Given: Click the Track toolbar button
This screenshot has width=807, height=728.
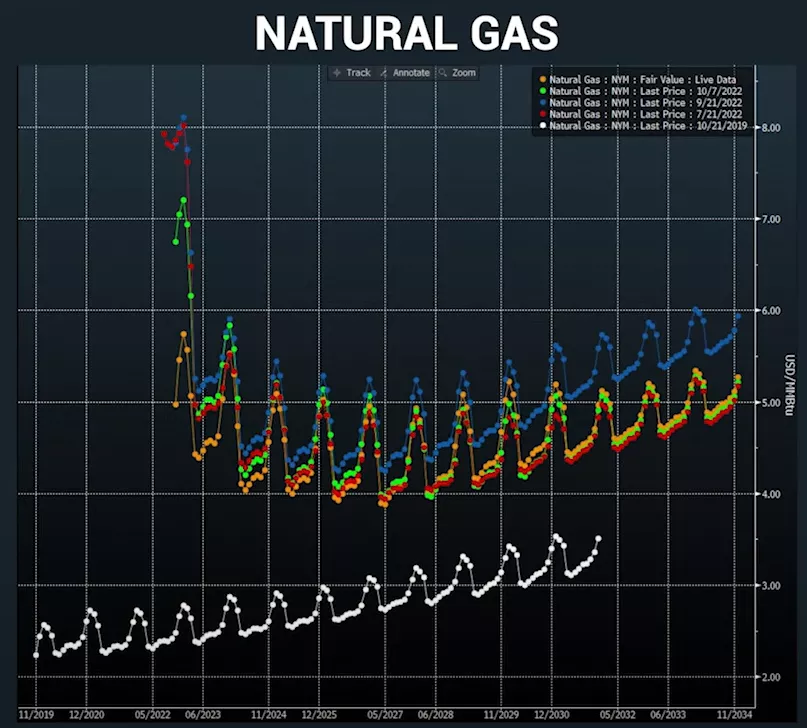Looking at the screenshot, I should click(x=353, y=73).
